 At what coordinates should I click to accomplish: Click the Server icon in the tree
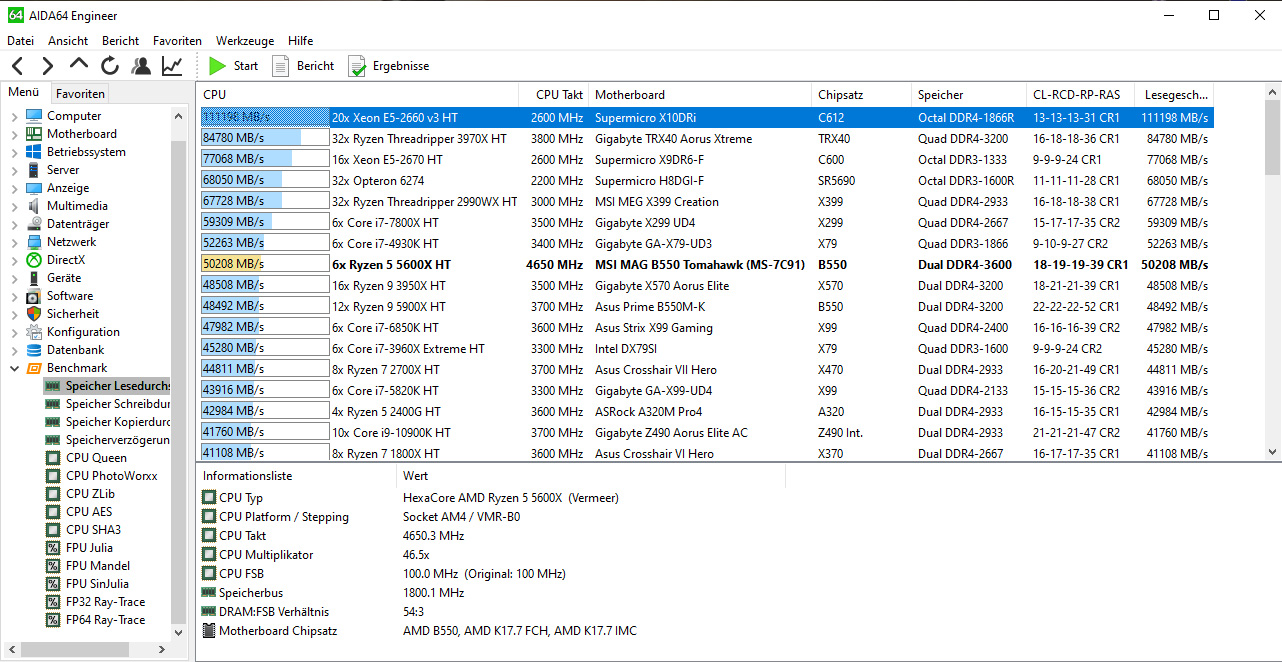[x=34, y=170]
